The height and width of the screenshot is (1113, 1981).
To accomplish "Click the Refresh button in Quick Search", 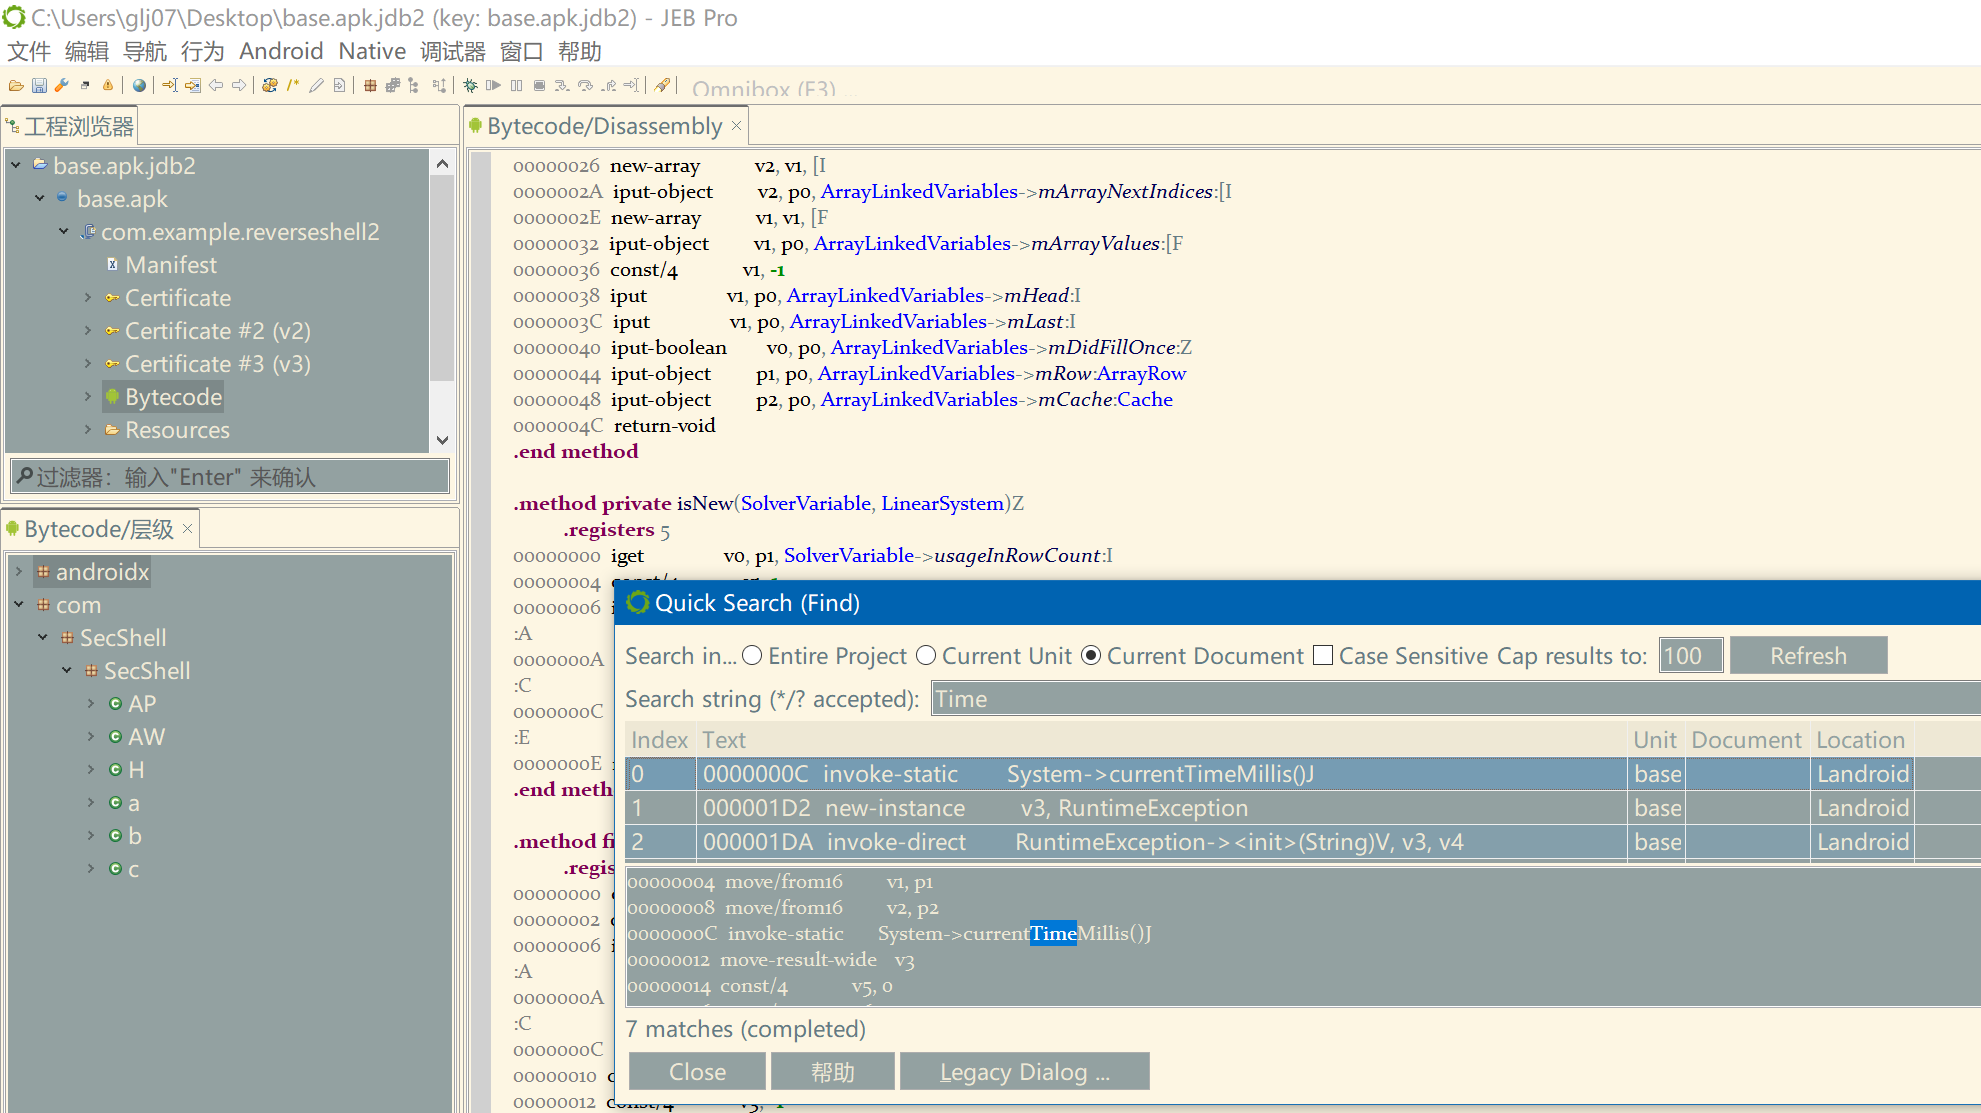I will coord(1807,656).
